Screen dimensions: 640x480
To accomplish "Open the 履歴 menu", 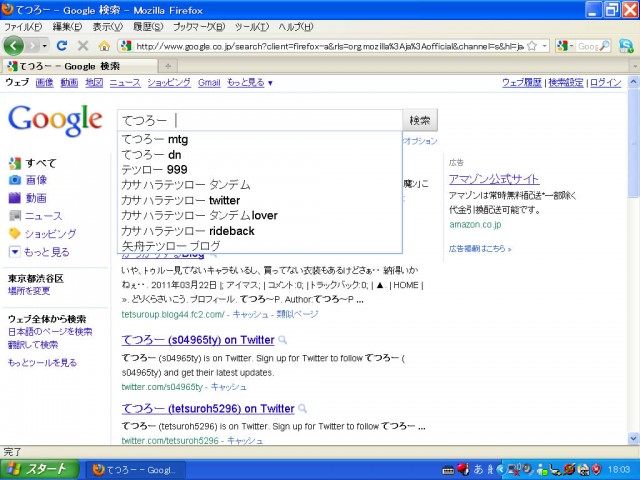I will pos(148,27).
